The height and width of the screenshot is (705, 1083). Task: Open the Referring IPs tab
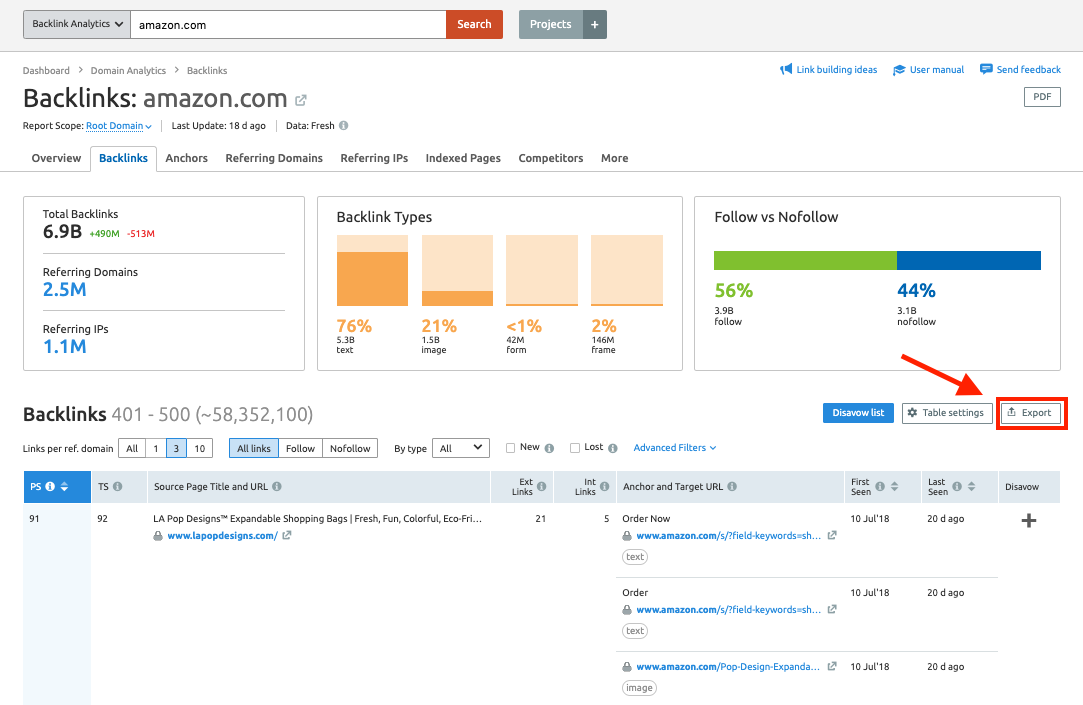click(x=374, y=158)
